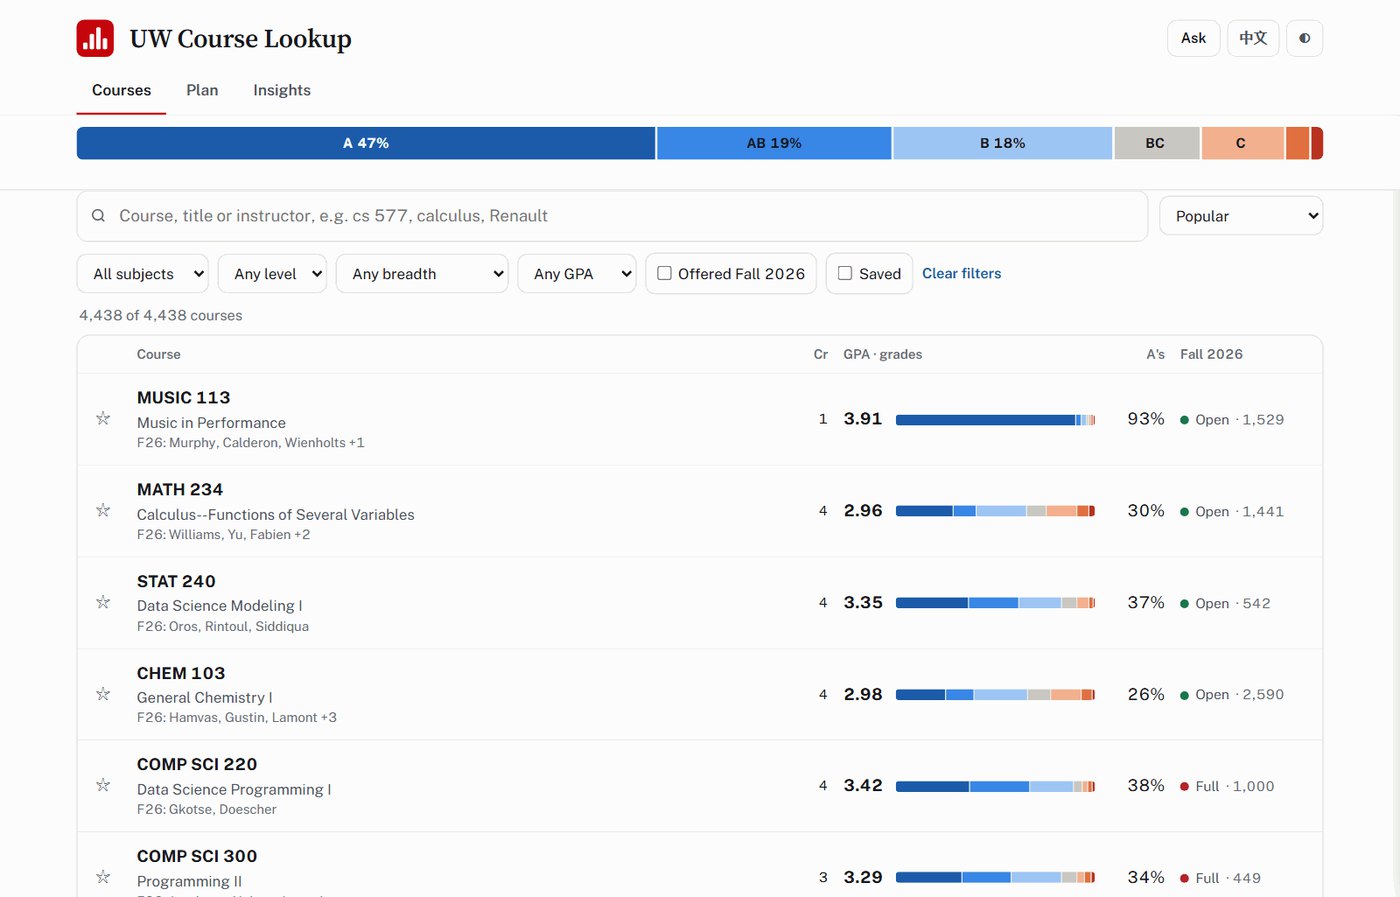The width and height of the screenshot is (1400, 897).
Task: Click the AB 19% grade segment
Action: pos(774,143)
